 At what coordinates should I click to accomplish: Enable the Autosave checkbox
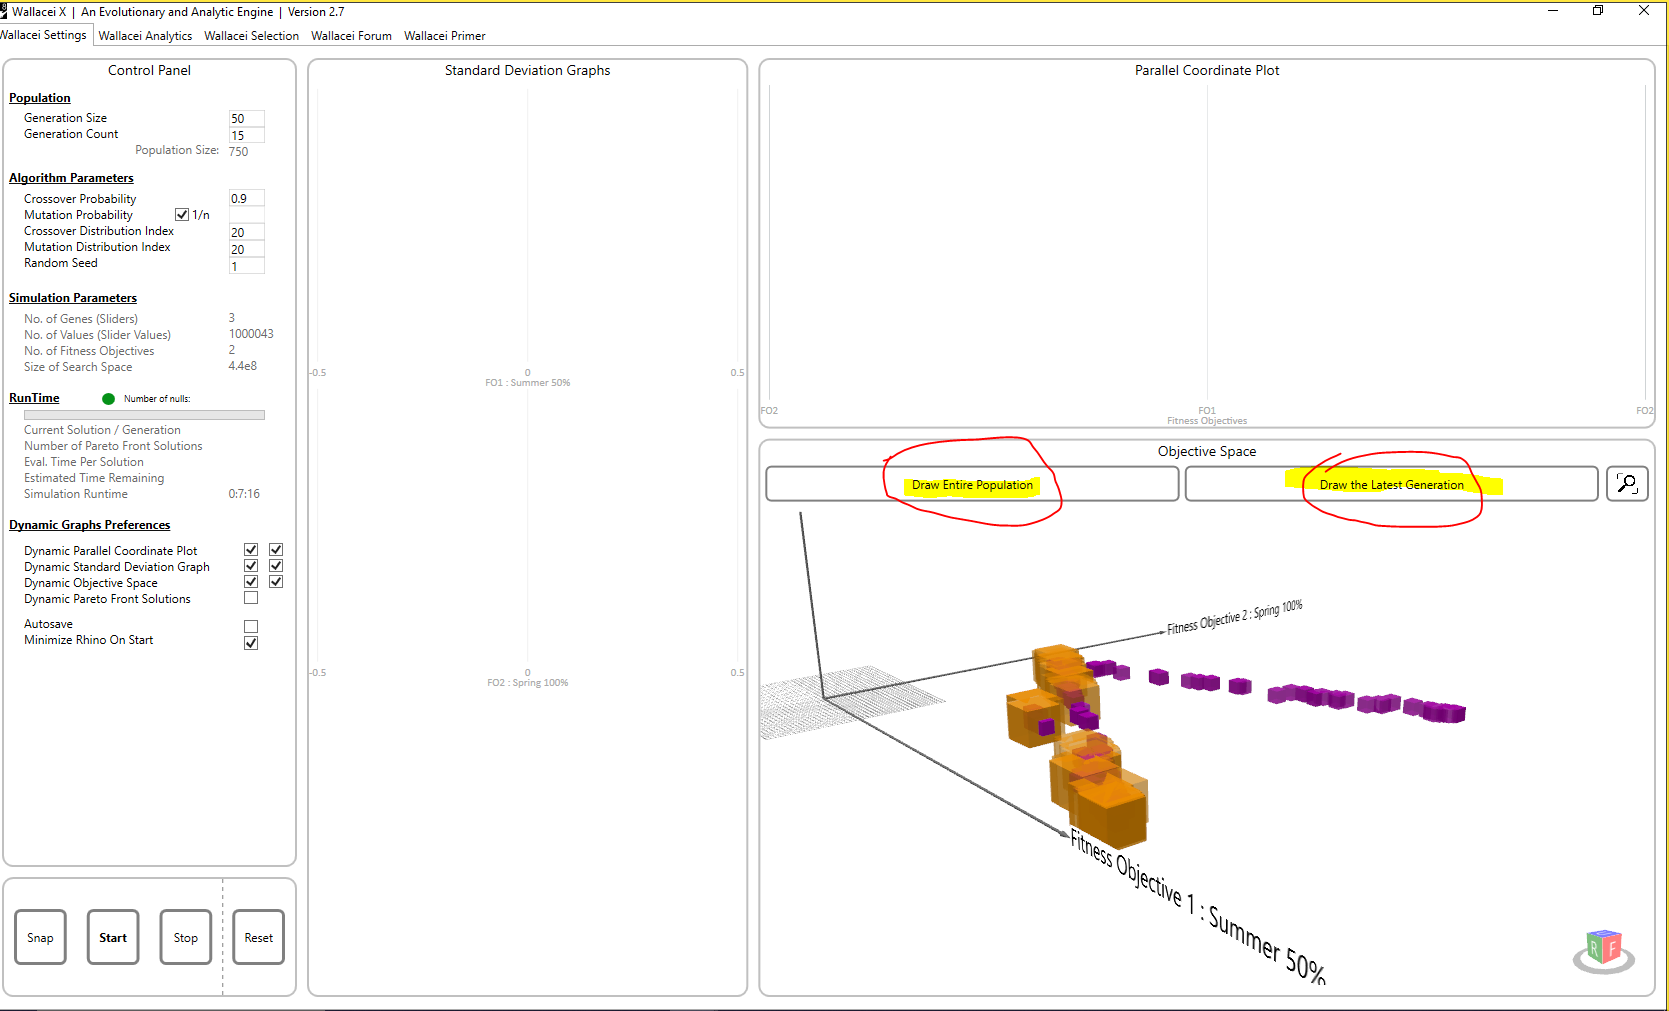(251, 626)
